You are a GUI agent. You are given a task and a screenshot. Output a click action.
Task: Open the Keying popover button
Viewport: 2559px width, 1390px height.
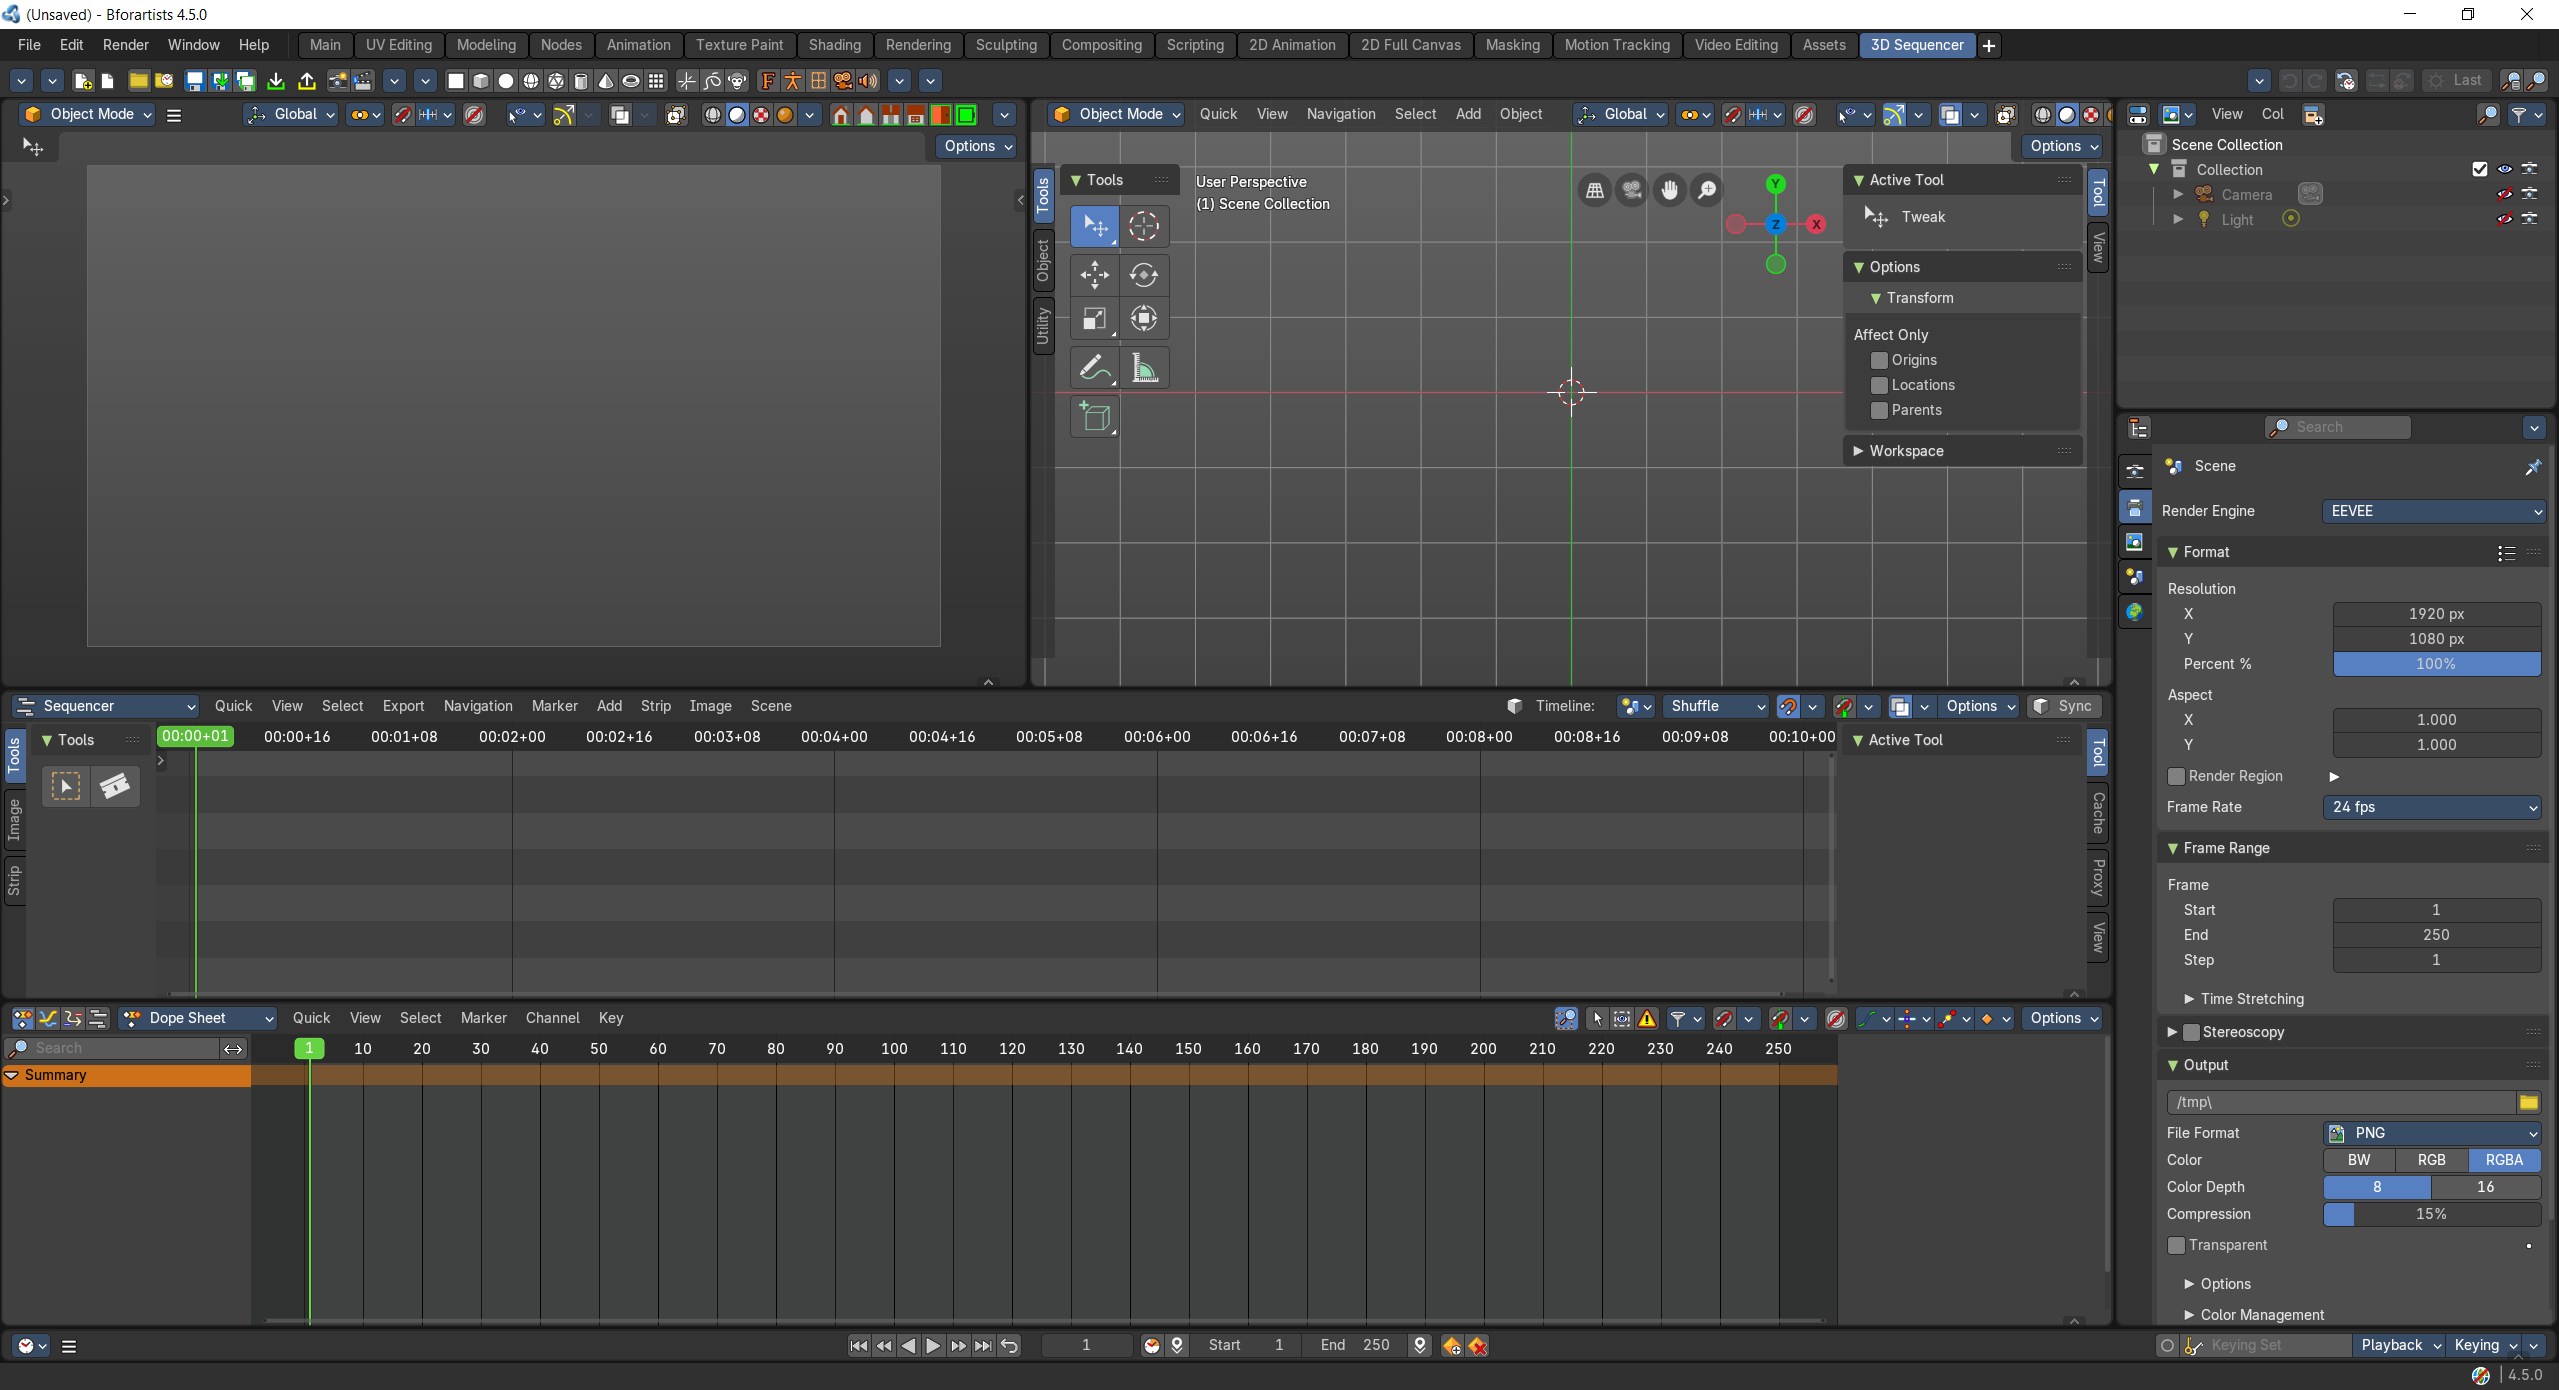2485,1346
